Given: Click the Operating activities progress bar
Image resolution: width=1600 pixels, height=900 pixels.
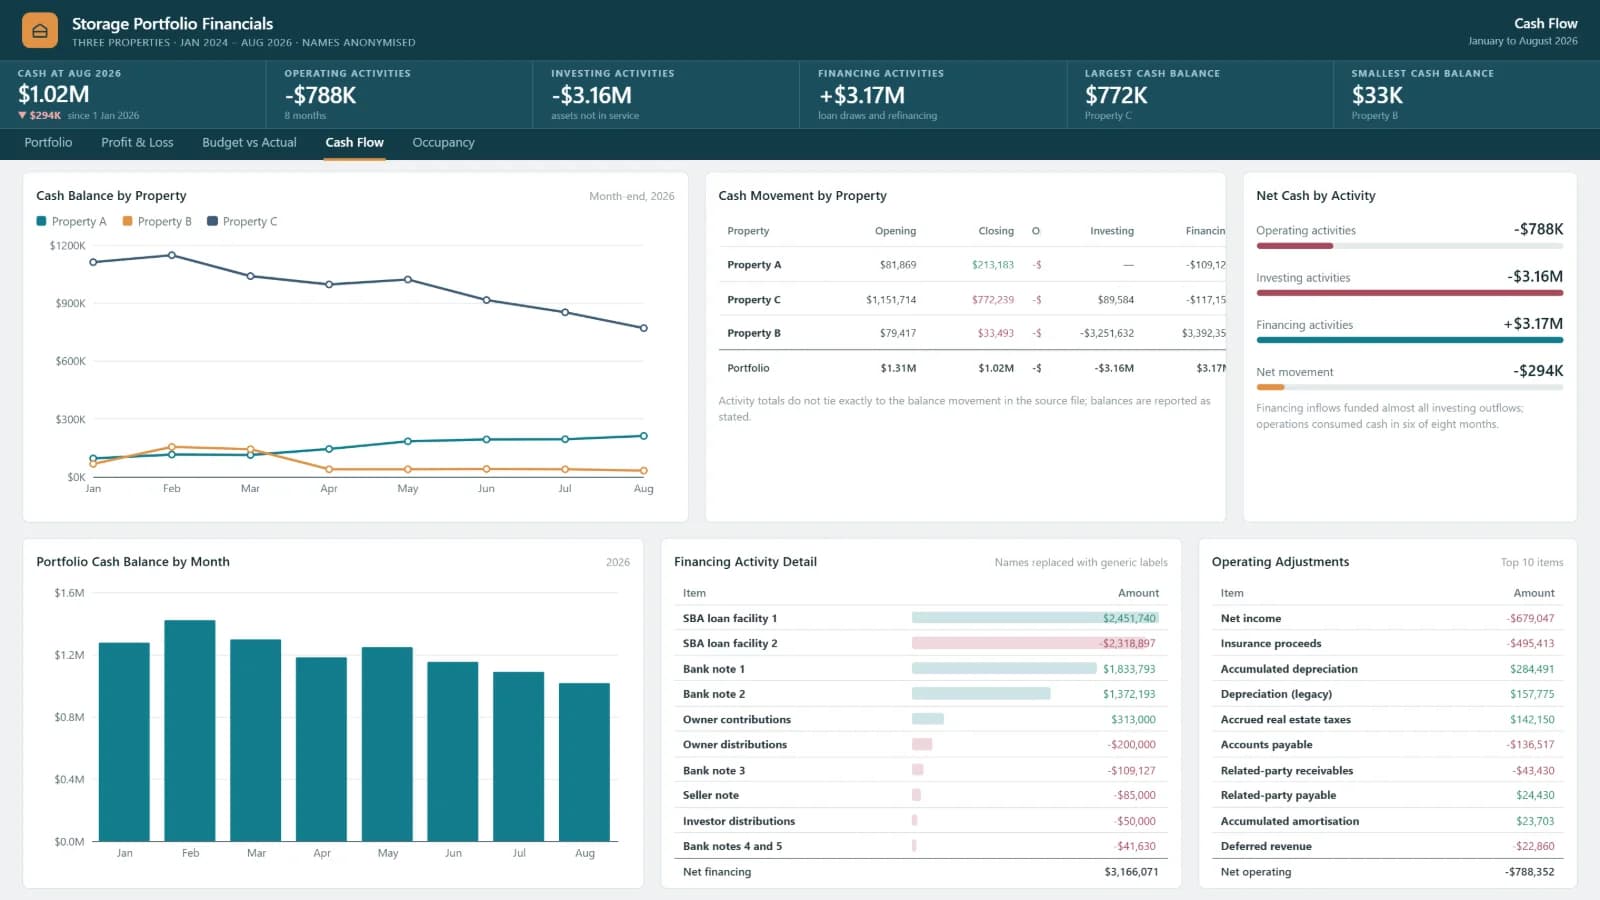Looking at the screenshot, I should pos(1409,245).
